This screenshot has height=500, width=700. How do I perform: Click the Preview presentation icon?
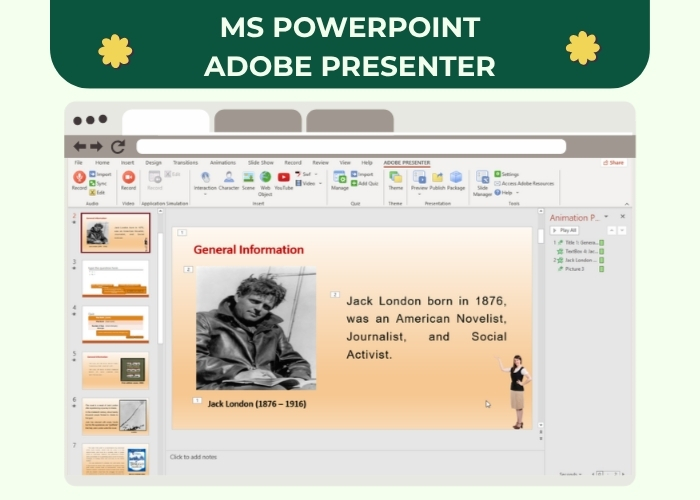419,177
